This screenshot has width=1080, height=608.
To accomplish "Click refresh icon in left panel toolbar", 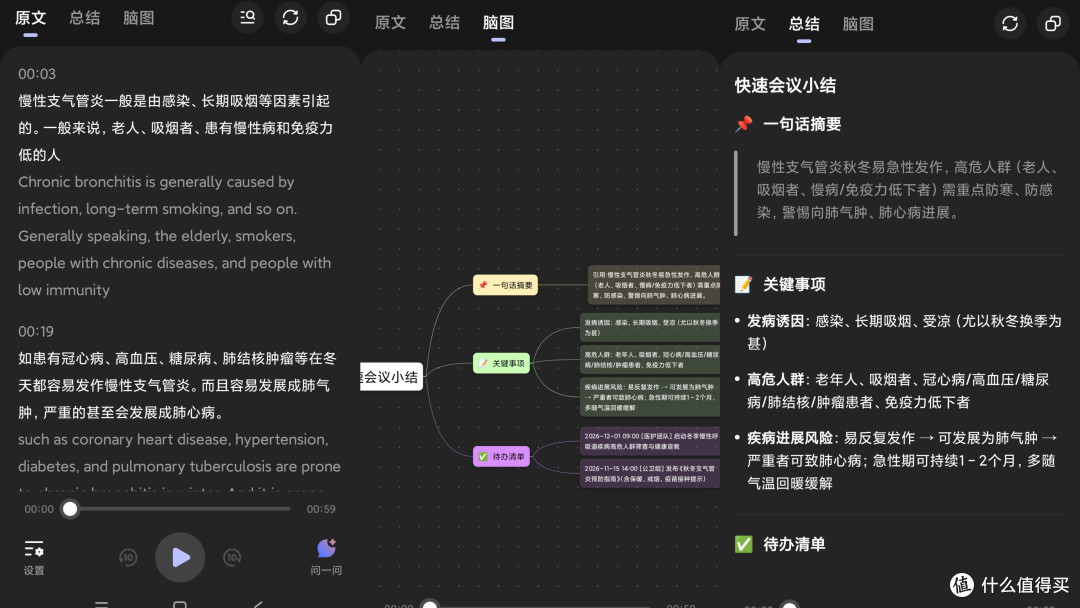I will 290,18.
